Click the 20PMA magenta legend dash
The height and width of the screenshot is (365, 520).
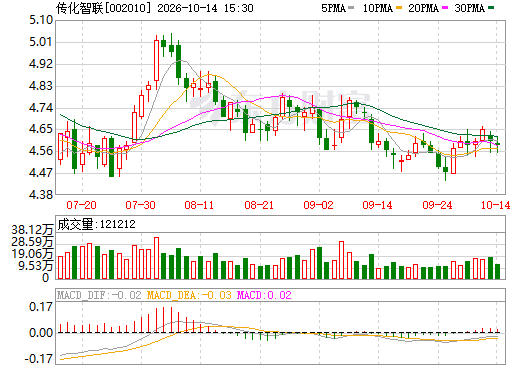[x=445, y=8]
